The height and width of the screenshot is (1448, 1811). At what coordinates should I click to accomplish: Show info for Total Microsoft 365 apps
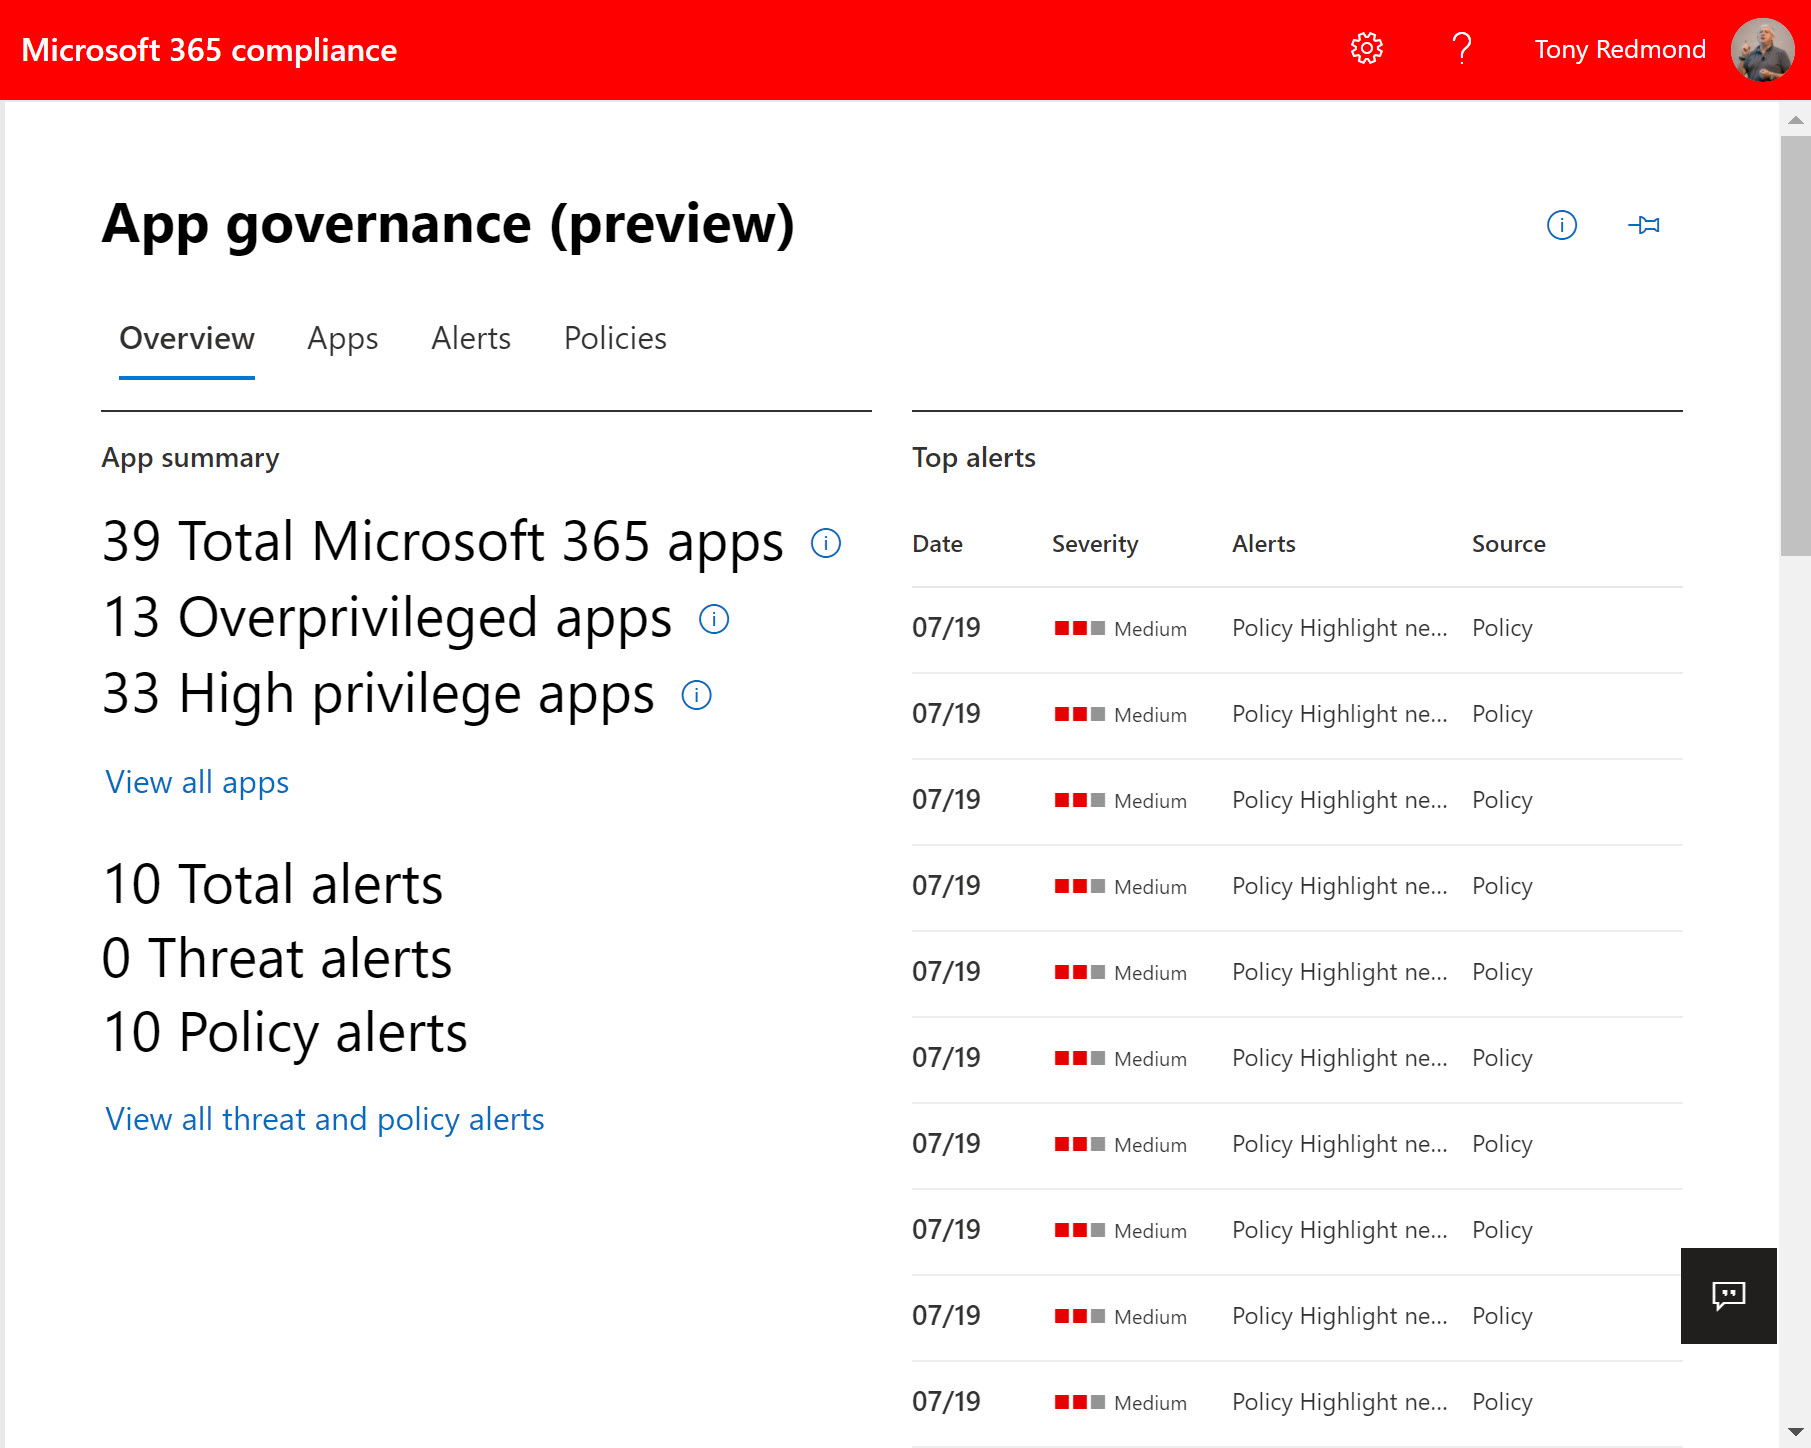click(825, 543)
